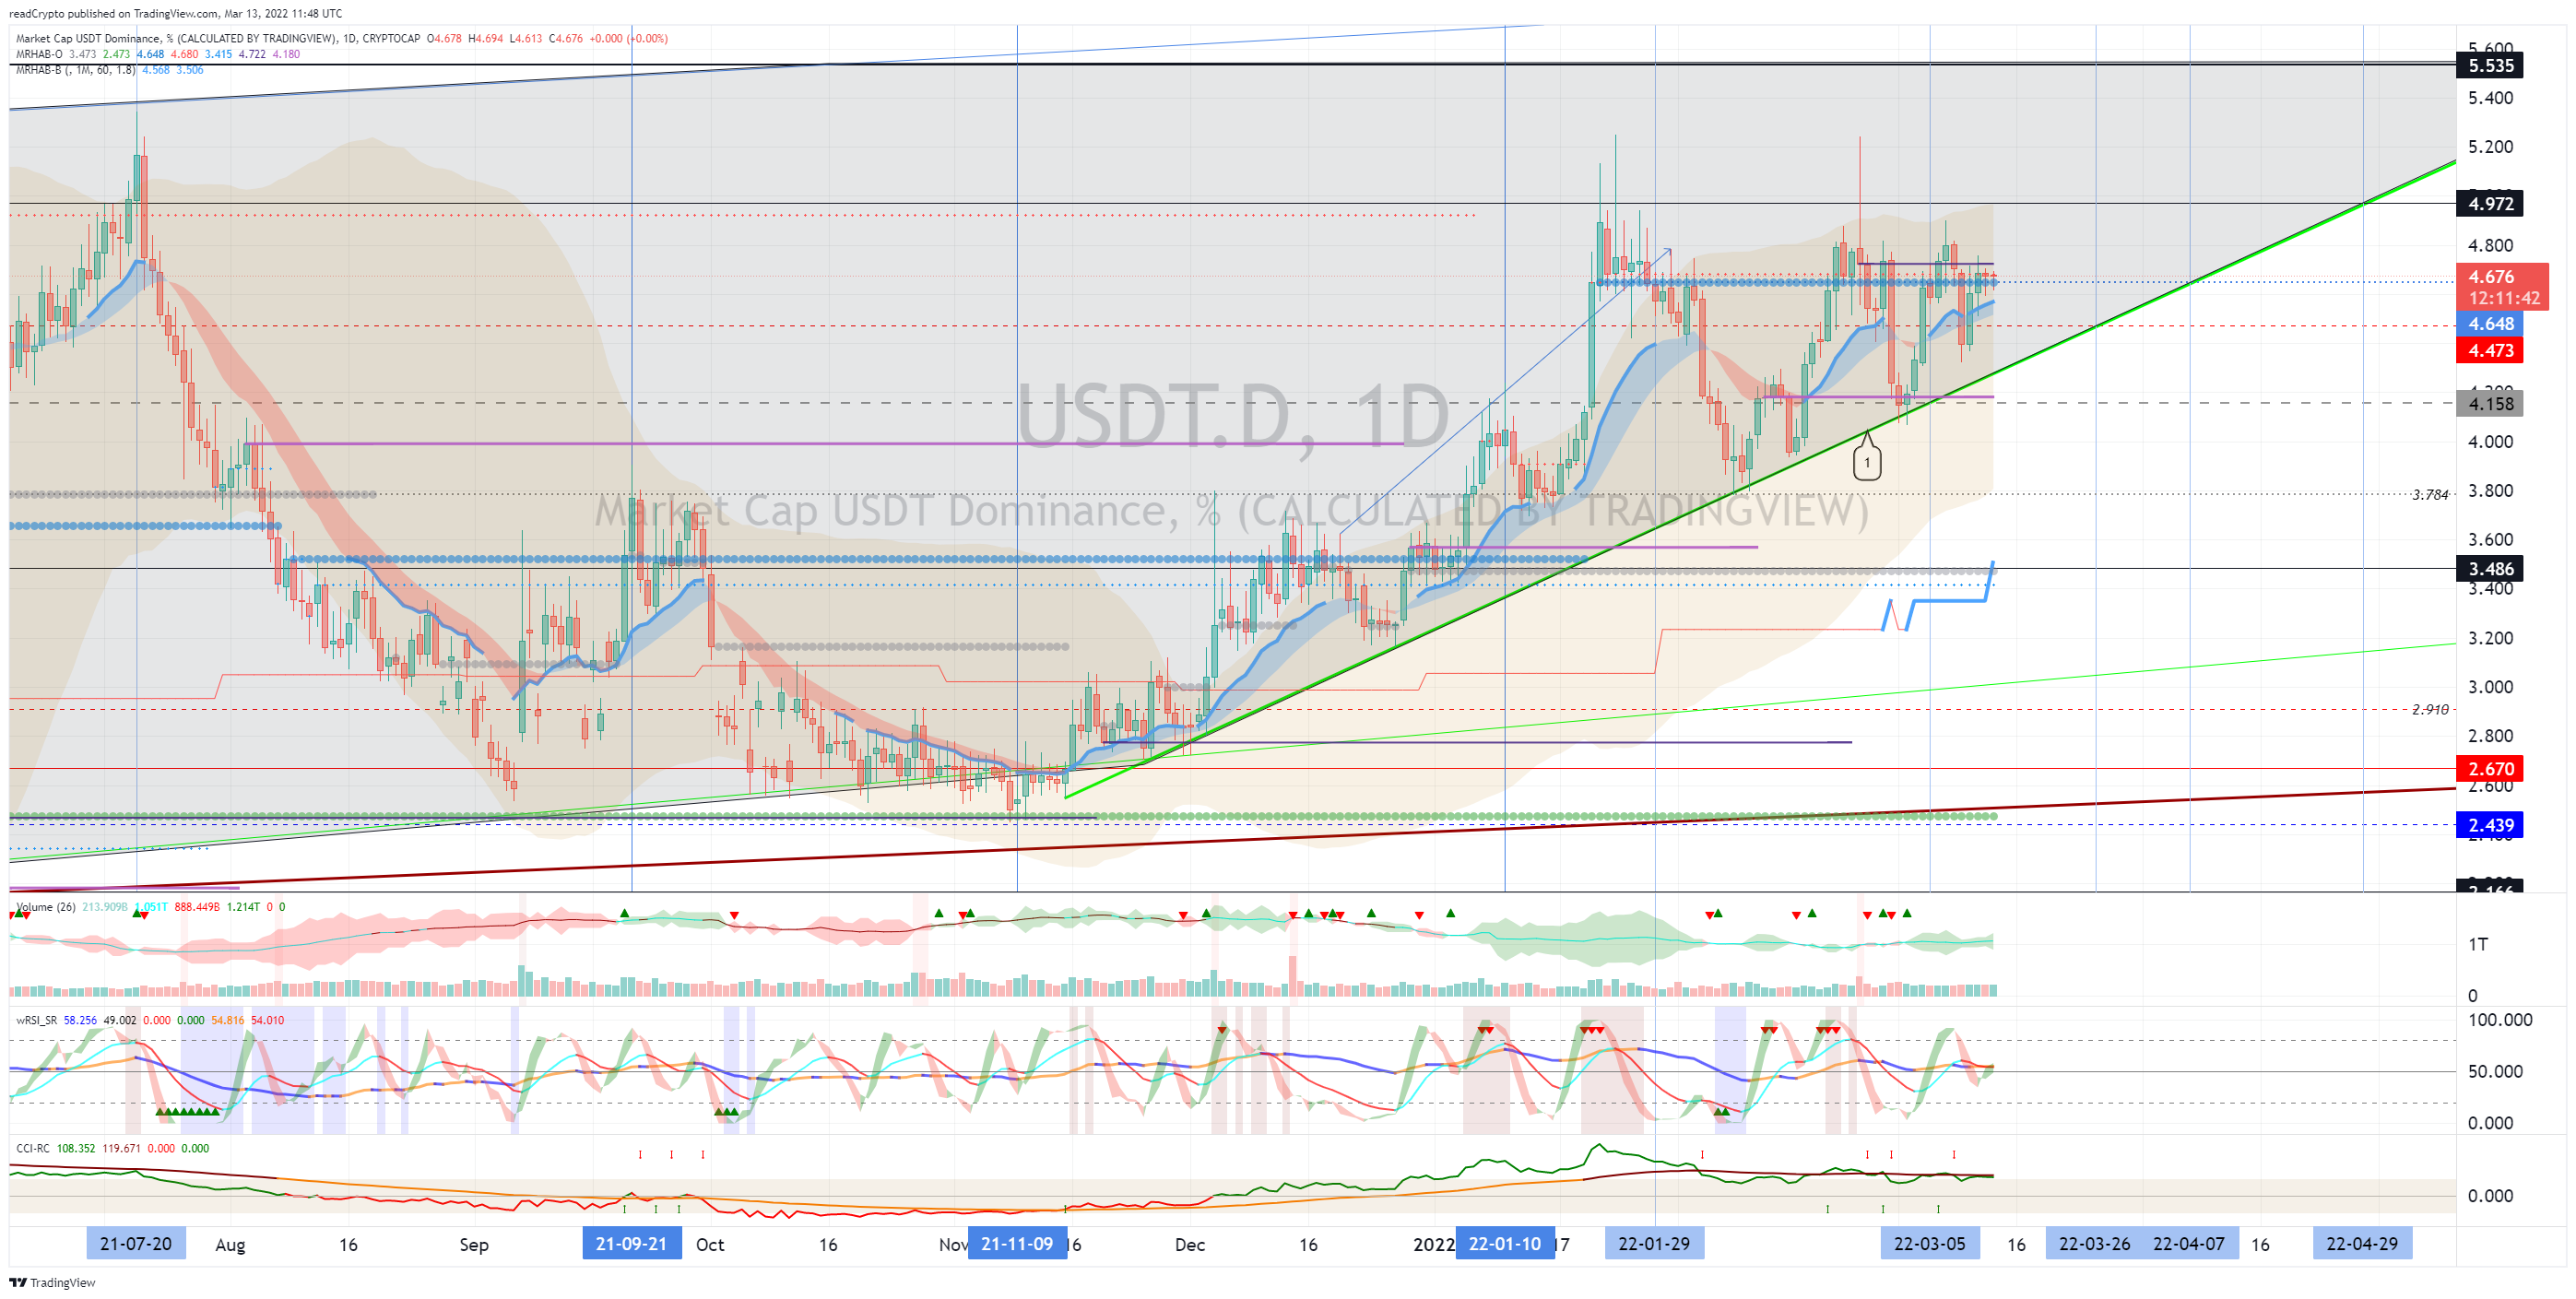
Task: Click the callout bubble labeled 1
Action: pyautogui.click(x=1866, y=461)
